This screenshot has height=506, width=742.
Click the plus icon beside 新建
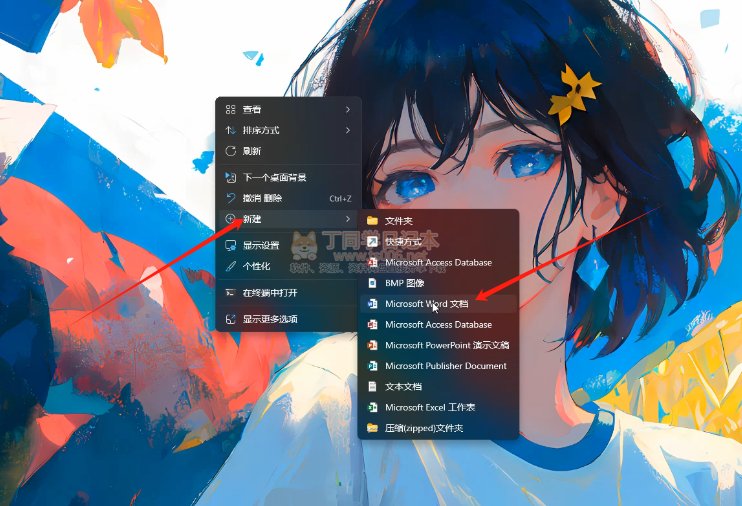point(230,219)
